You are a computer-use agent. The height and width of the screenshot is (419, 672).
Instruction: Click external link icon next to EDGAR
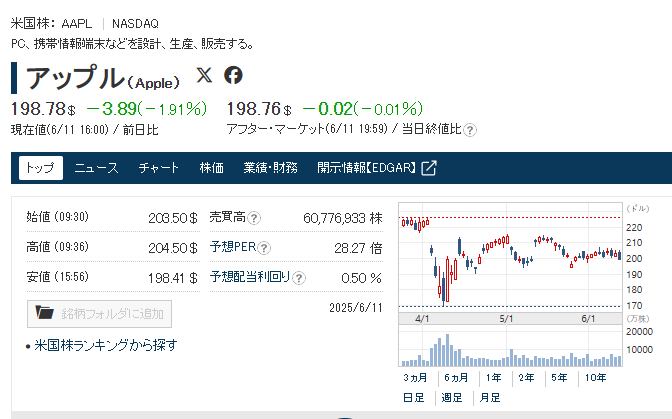click(x=429, y=168)
